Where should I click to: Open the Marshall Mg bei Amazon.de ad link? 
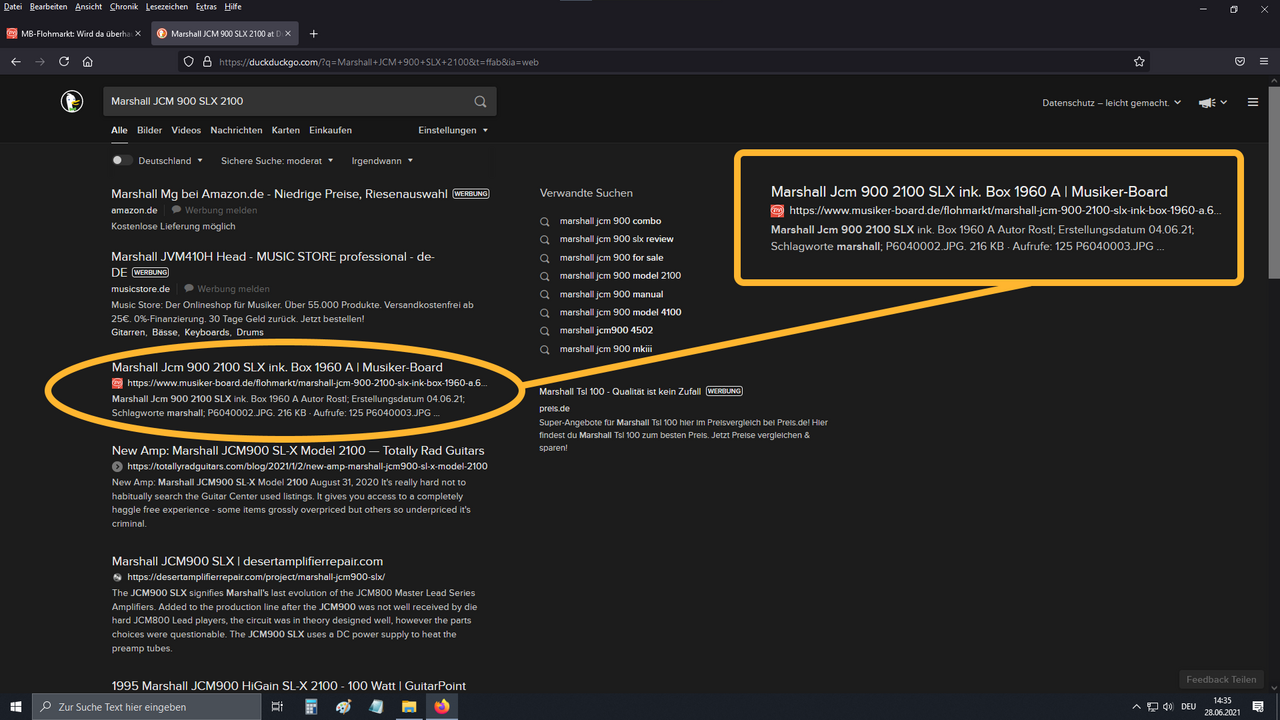pyautogui.click(x=279, y=194)
